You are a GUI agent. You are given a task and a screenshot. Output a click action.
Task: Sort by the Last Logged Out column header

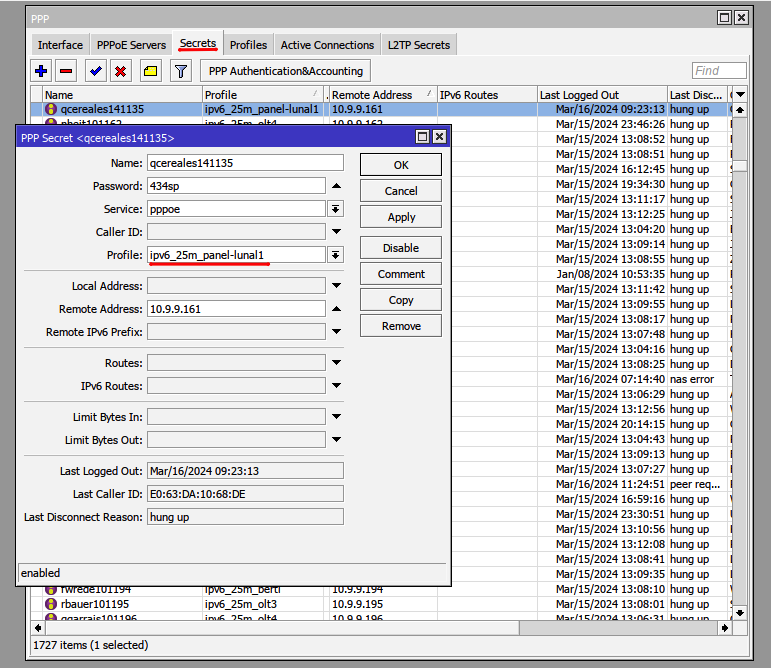(602, 94)
